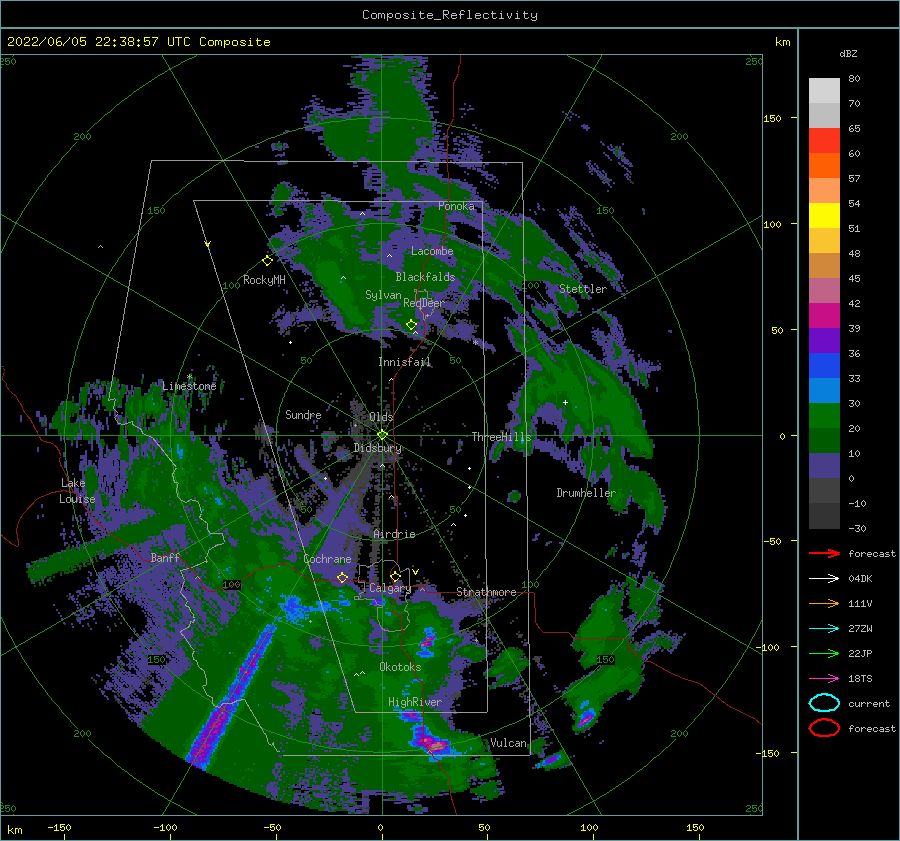Click the 33 dBZ blue color swatch

click(824, 365)
